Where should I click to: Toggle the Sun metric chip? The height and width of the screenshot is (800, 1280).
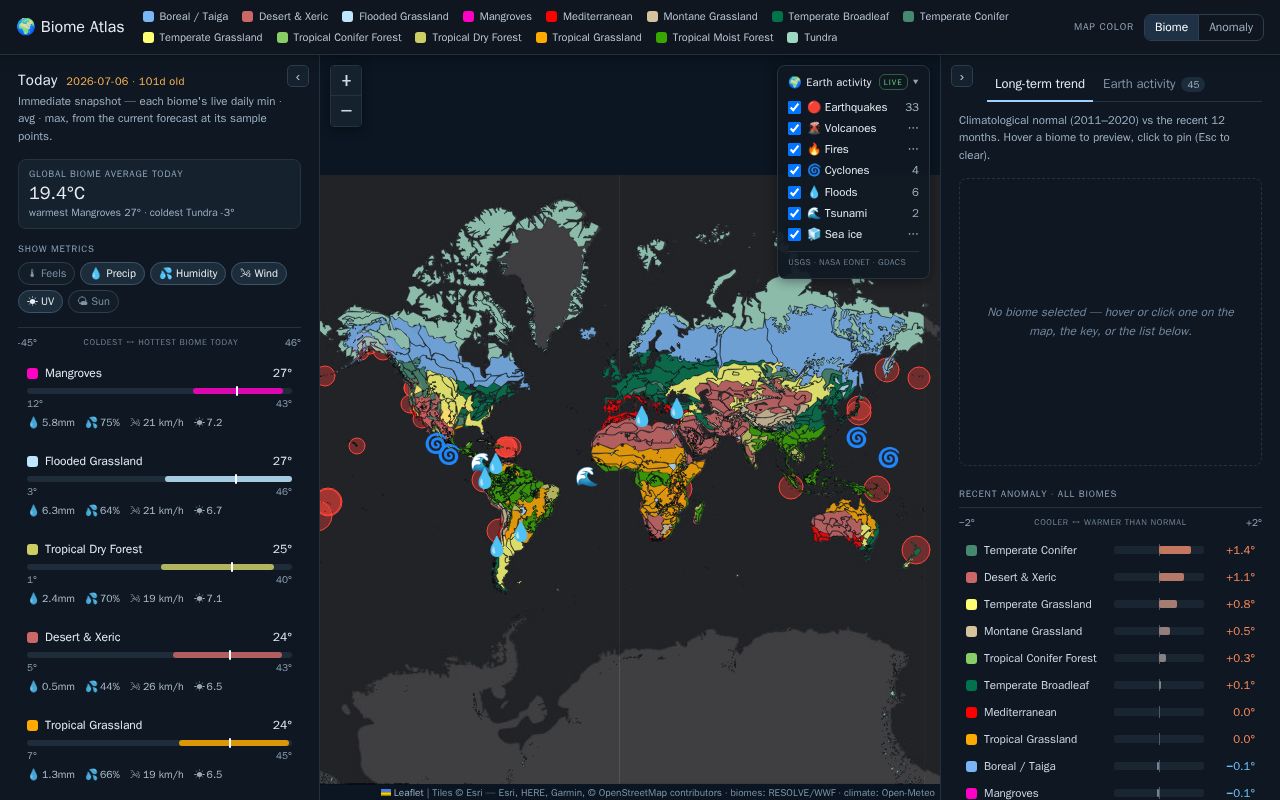[93, 301]
